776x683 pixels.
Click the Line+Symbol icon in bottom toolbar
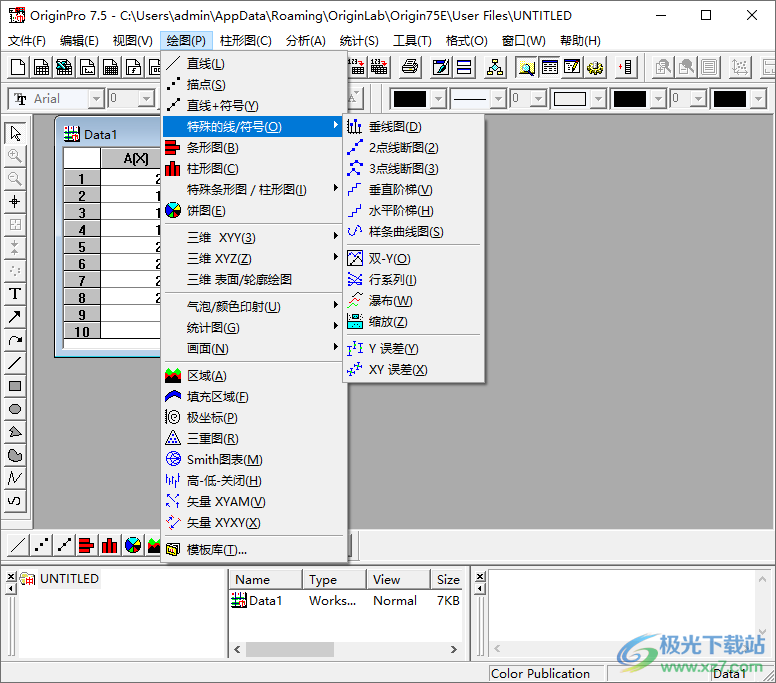64,545
